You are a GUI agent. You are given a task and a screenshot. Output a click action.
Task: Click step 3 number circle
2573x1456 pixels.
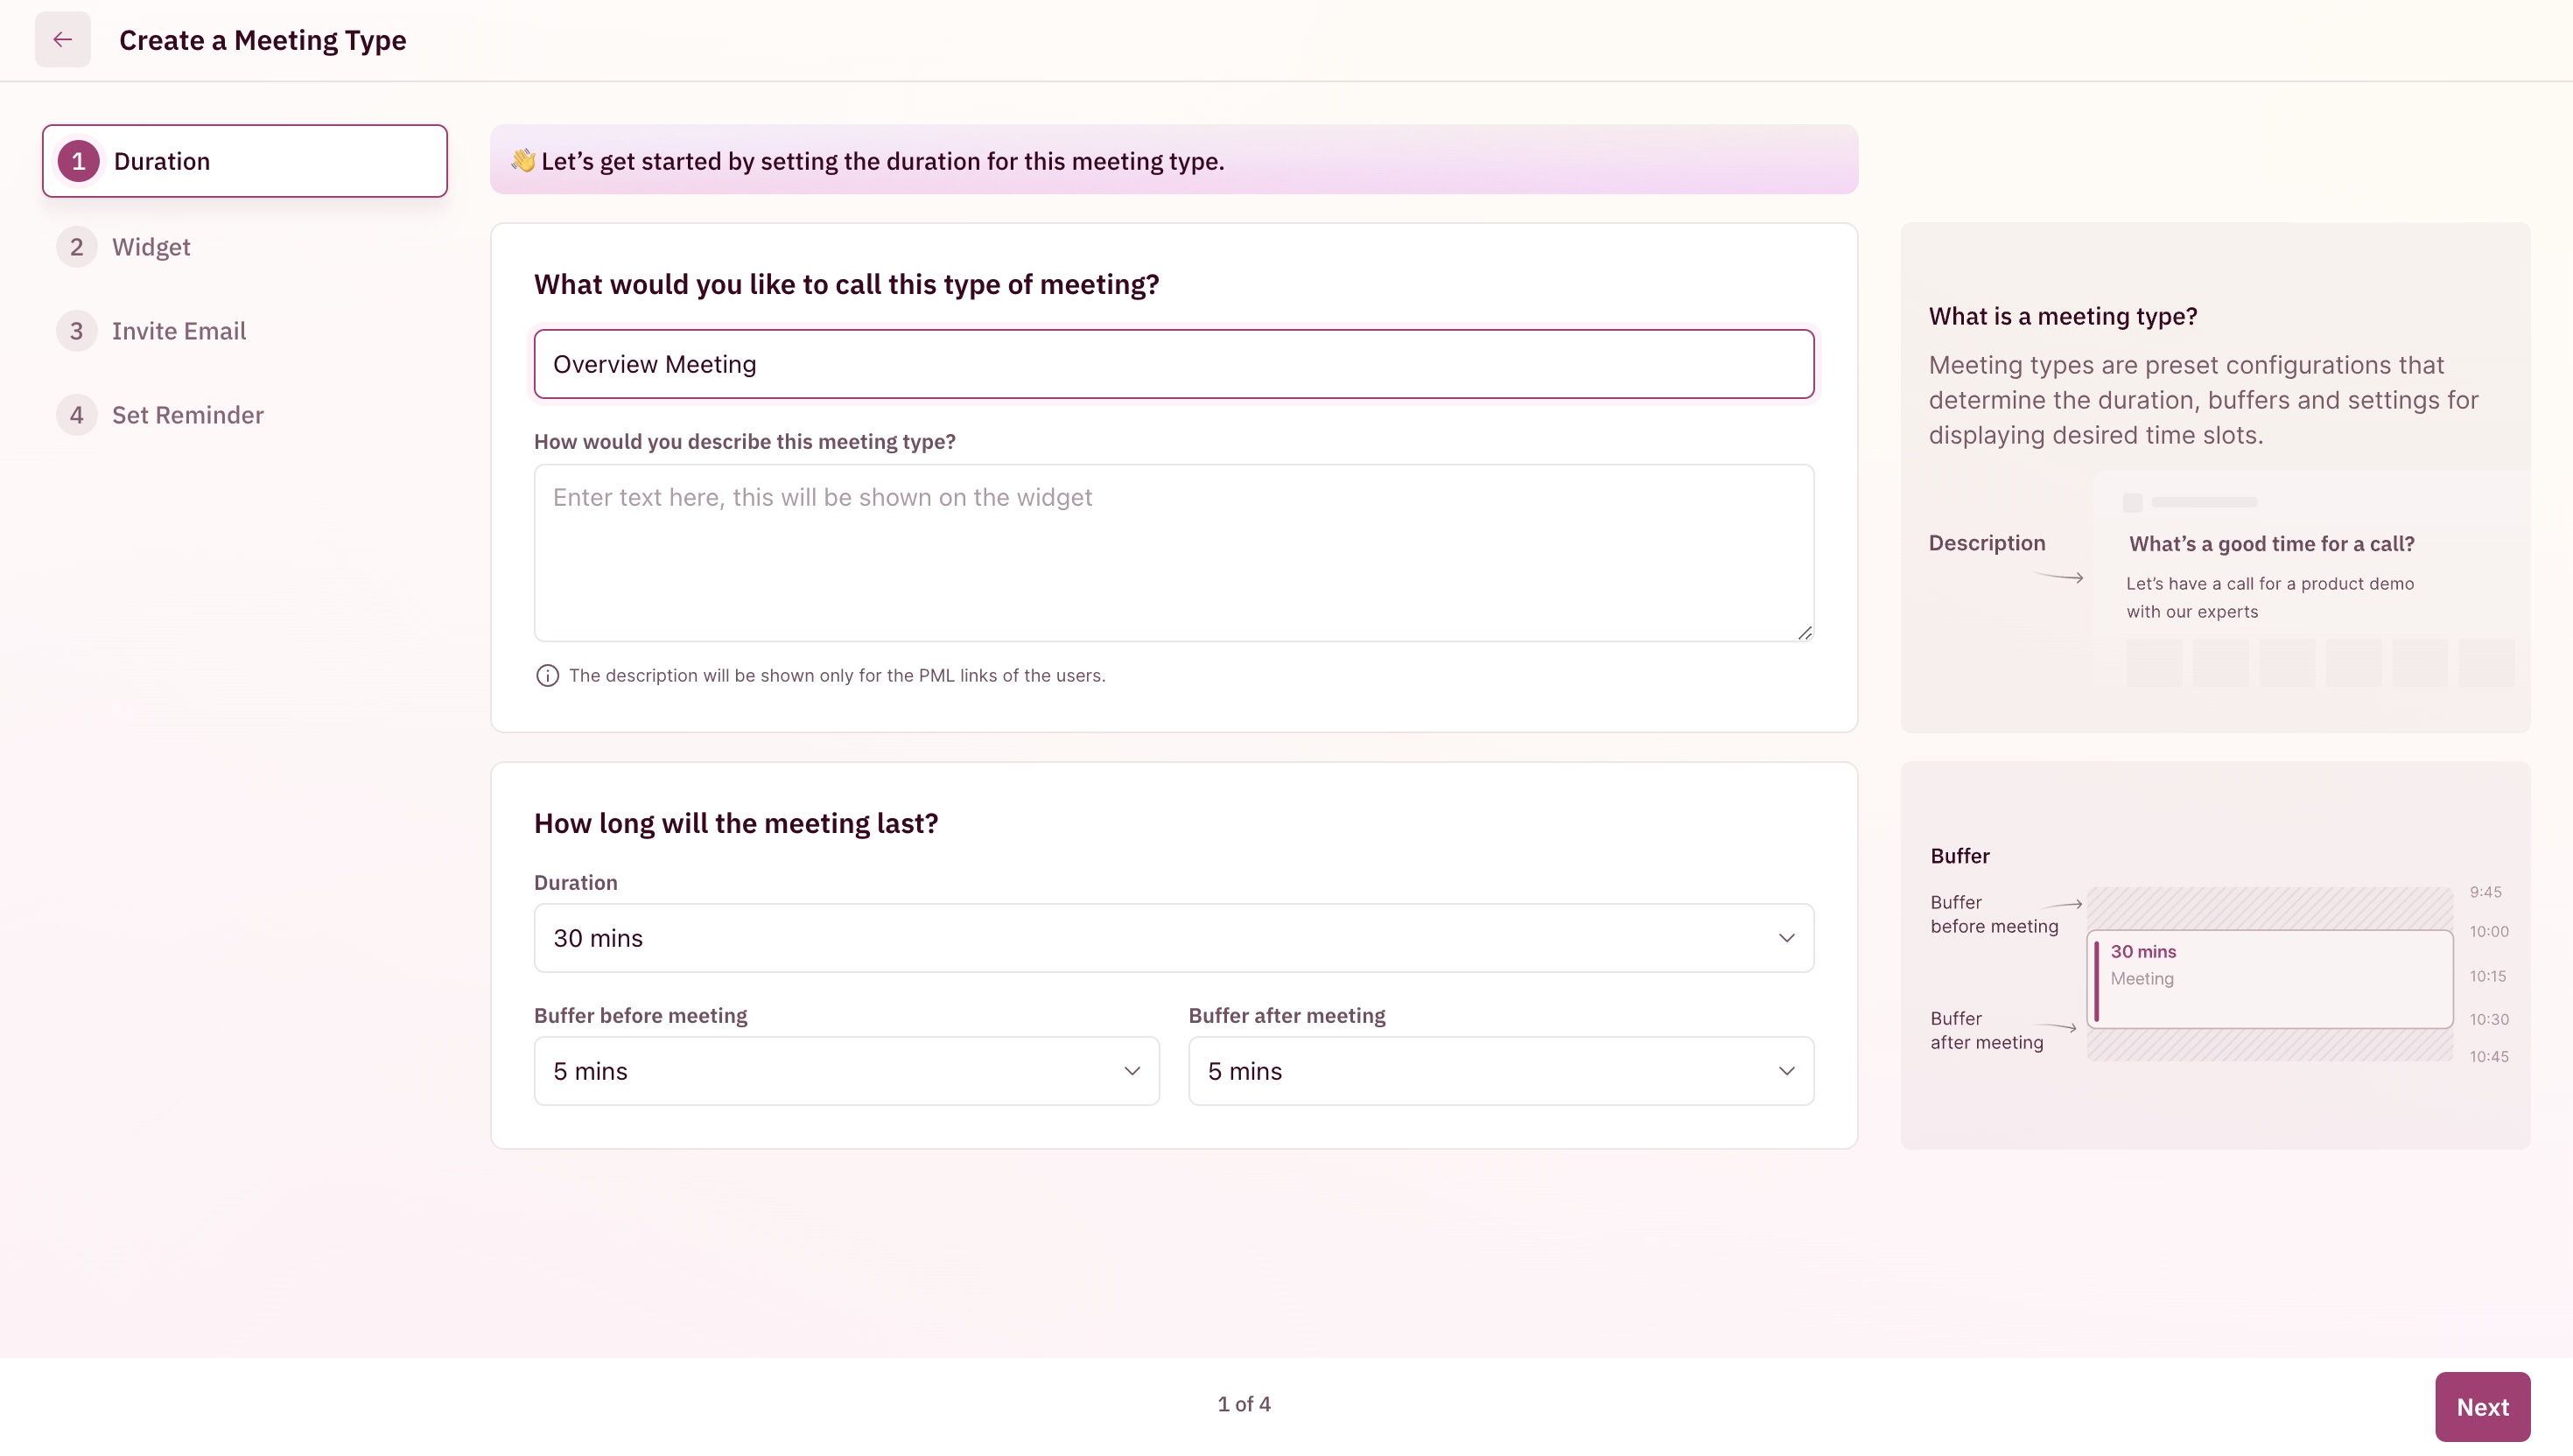click(76, 331)
